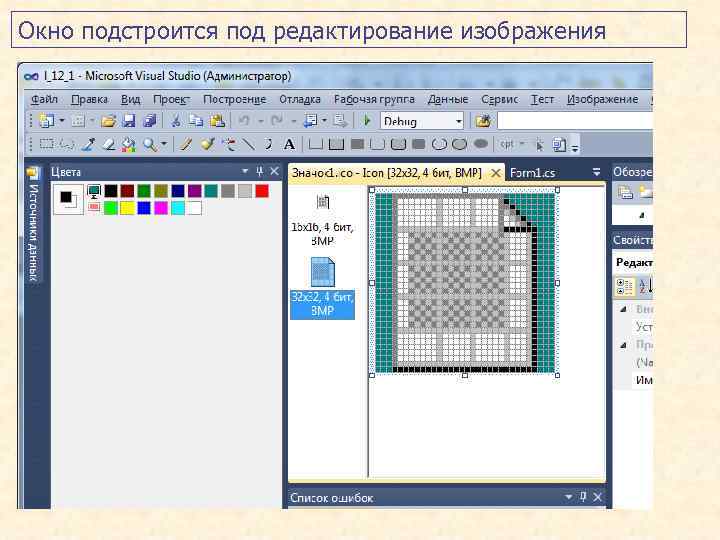The width and height of the screenshot is (720, 540).
Task: Click the Paste clipboard icon
Action: [x=217, y=121]
